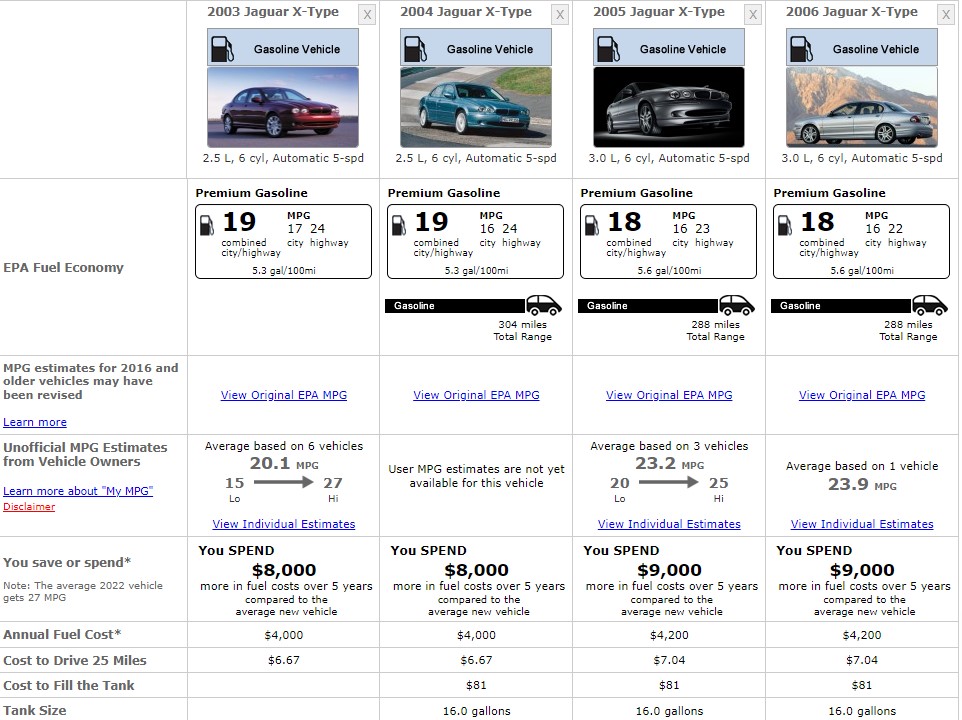Viewport: 962px width, 720px height.
Task: Click the 2006 Jaguar X-Type photo
Action: coord(861,107)
